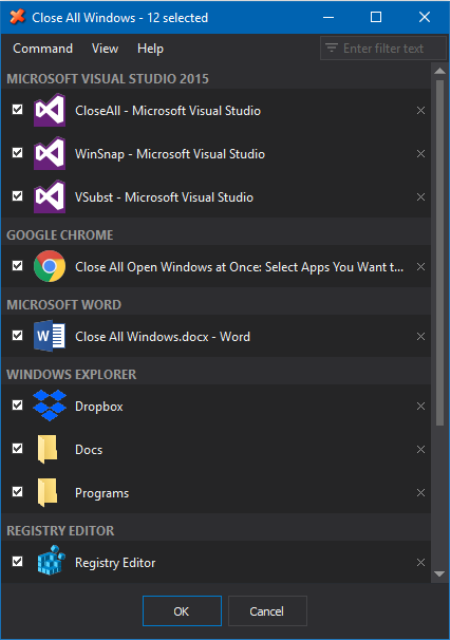This screenshot has height=640, width=450.
Task: Click the Cancel button
Action: (x=267, y=611)
